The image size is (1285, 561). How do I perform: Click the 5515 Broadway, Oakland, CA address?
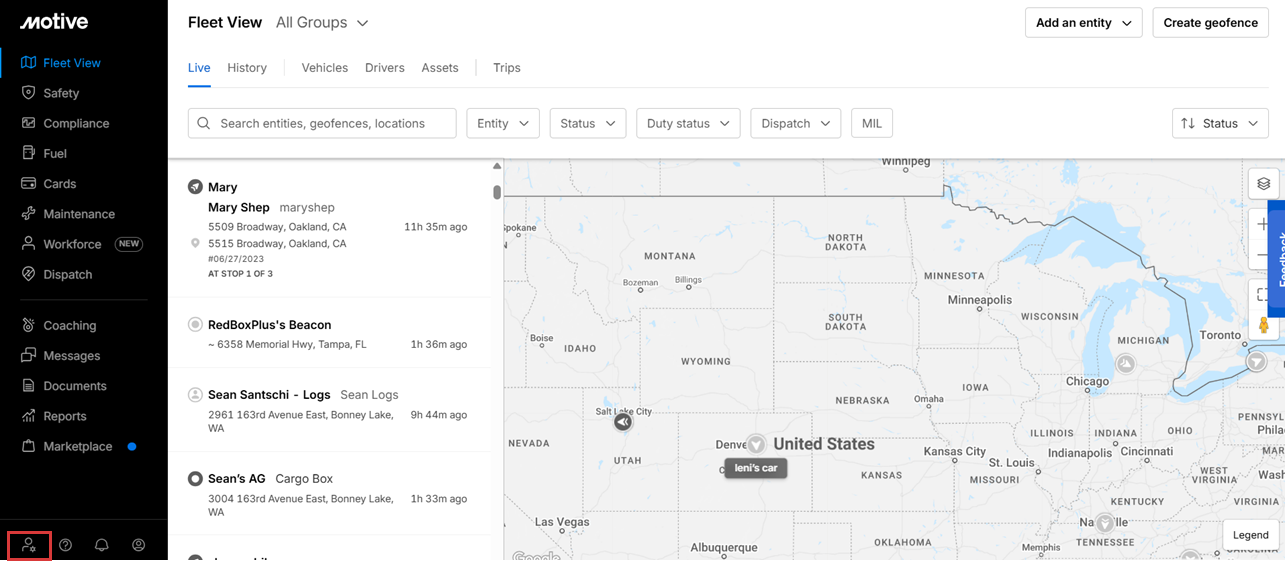[x=277, y=243]
